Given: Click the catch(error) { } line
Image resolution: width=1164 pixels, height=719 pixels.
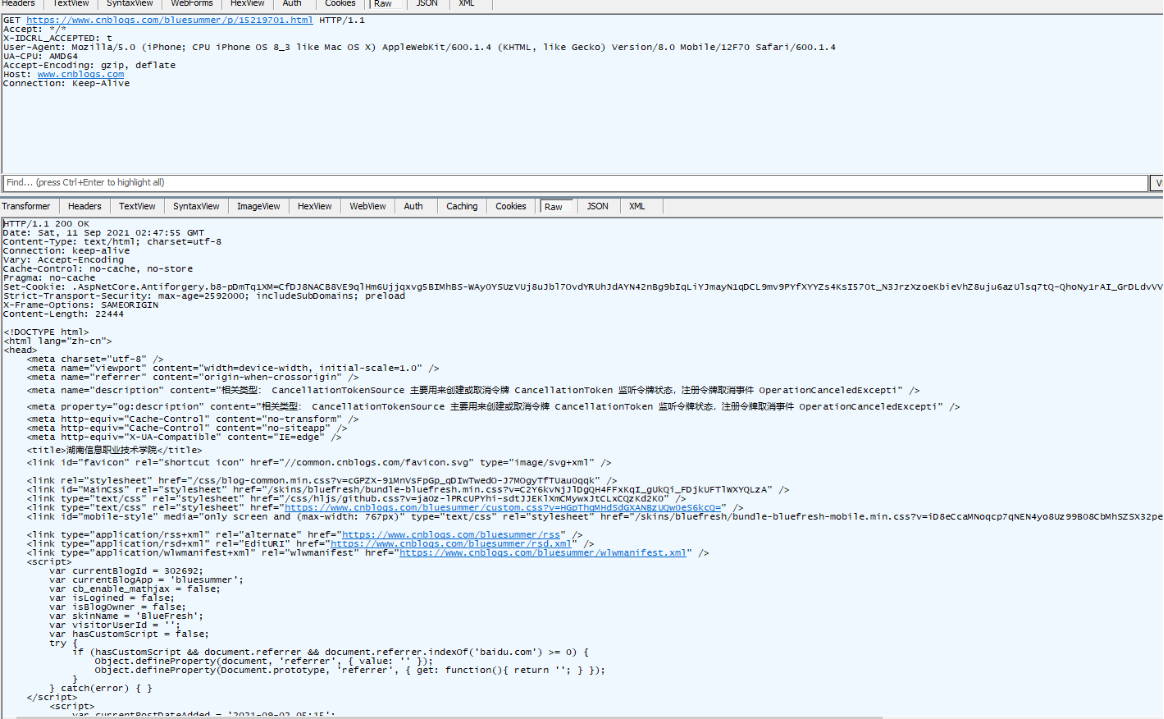Looking at the screenshot, I should coord(101,688).
